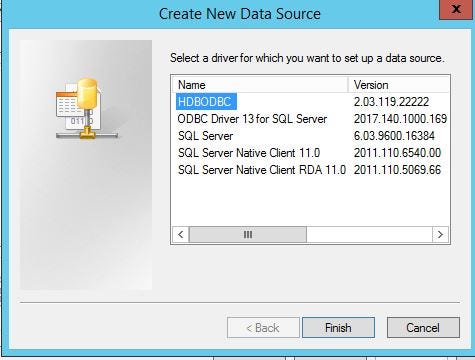Close the Create New Data Source dialog

pyautogui.click(x=456, y=9)
